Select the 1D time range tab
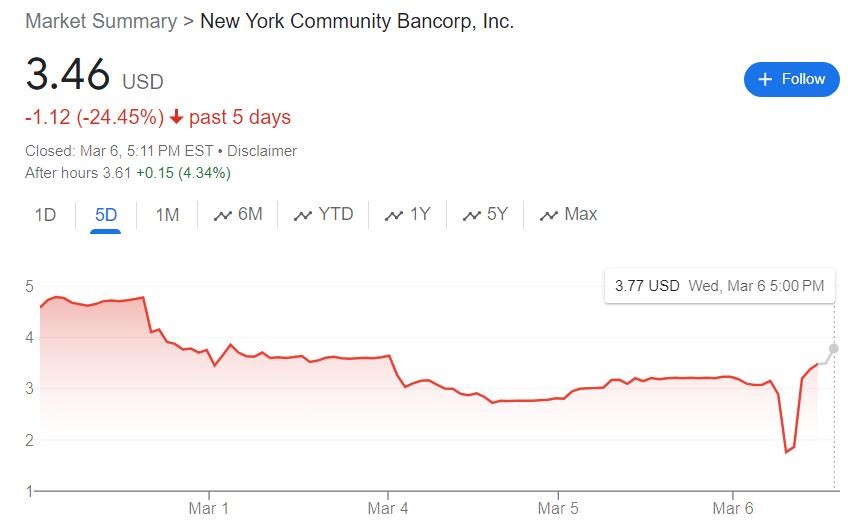The height and width of the screenshot is (532, 852). pos(45,214)
